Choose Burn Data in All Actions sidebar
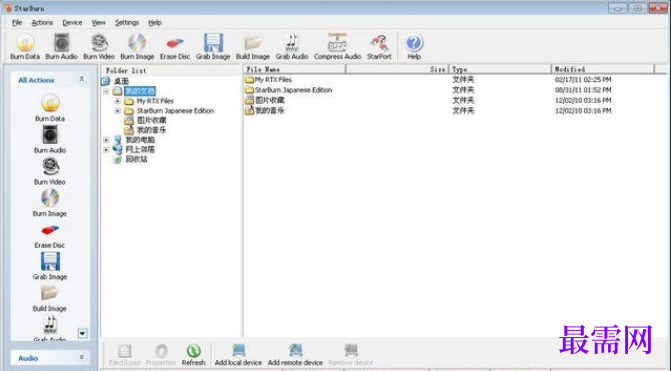Screen dimensions: 671x371 coord(50,108)
